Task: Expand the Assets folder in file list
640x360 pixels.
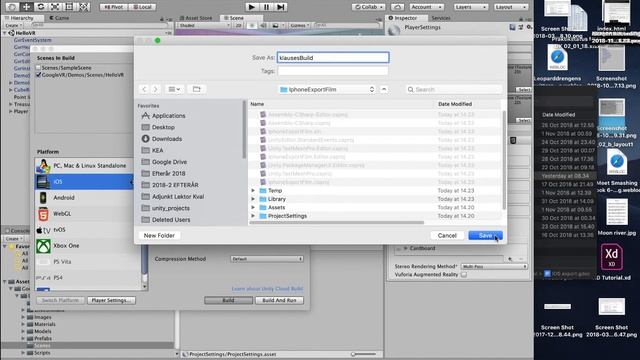Action: pyautogui.click(x=253, y=207)
